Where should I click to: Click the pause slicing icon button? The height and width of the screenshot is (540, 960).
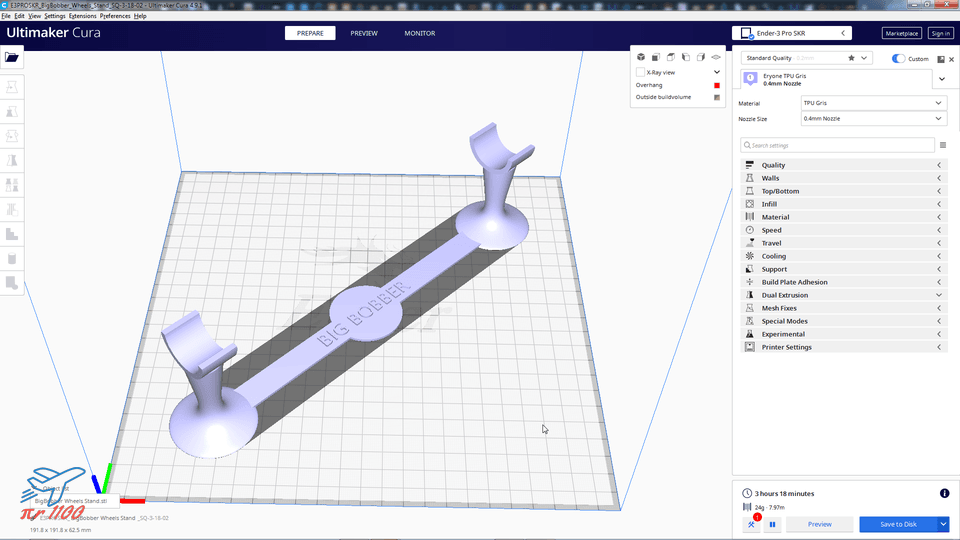pyautogui.click(x=773, y=524)
